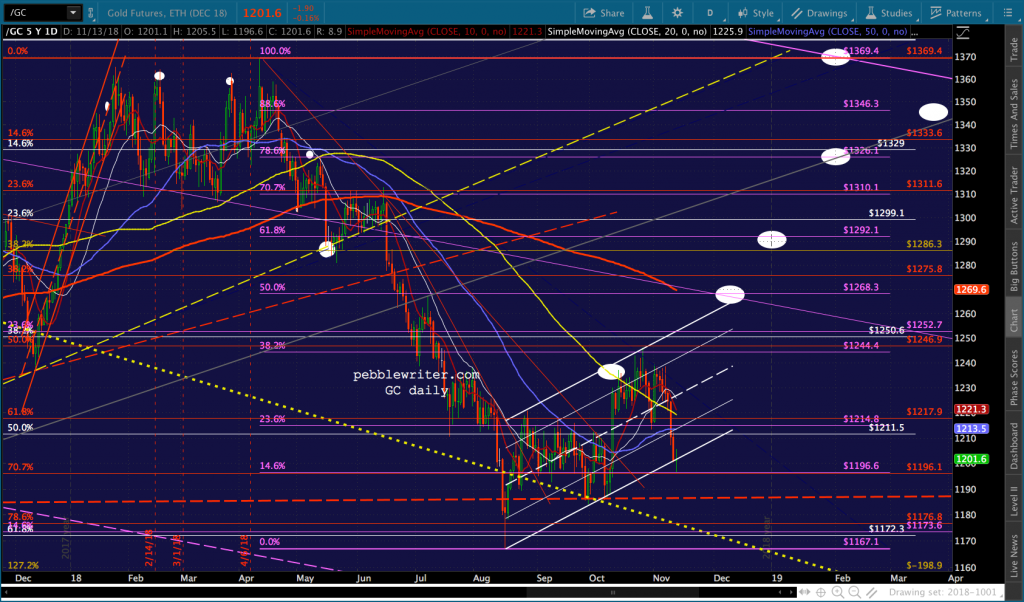Screen dimensions: 1024x602
Task: Click the zoom out magnifier icon
Action: [854, 592]
